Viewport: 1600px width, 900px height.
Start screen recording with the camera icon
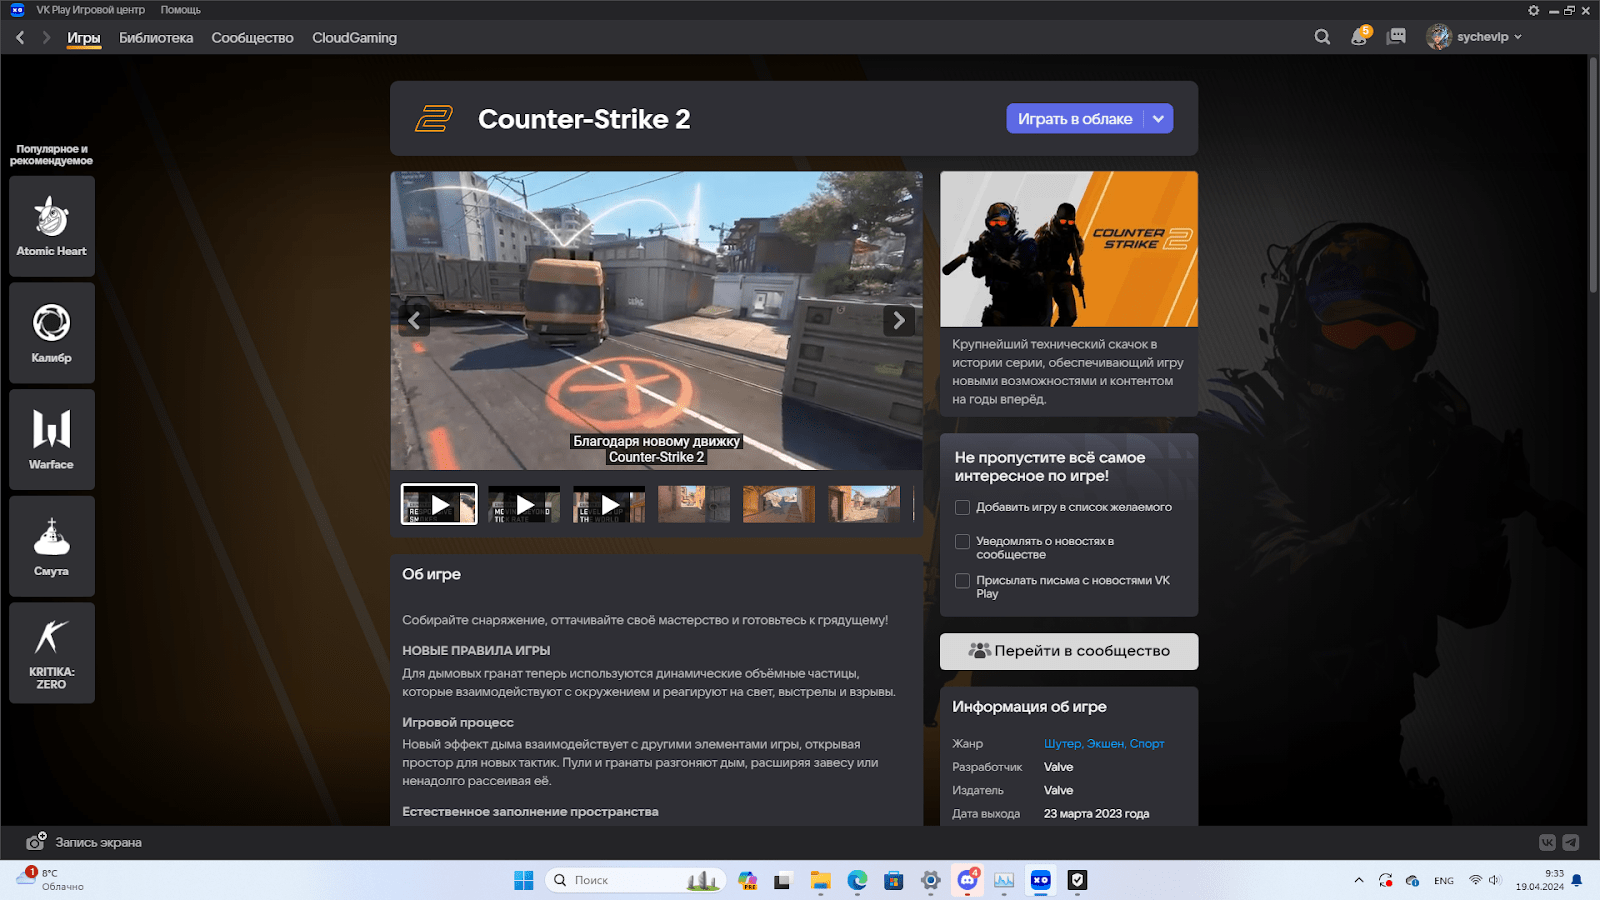pos(36,842)
